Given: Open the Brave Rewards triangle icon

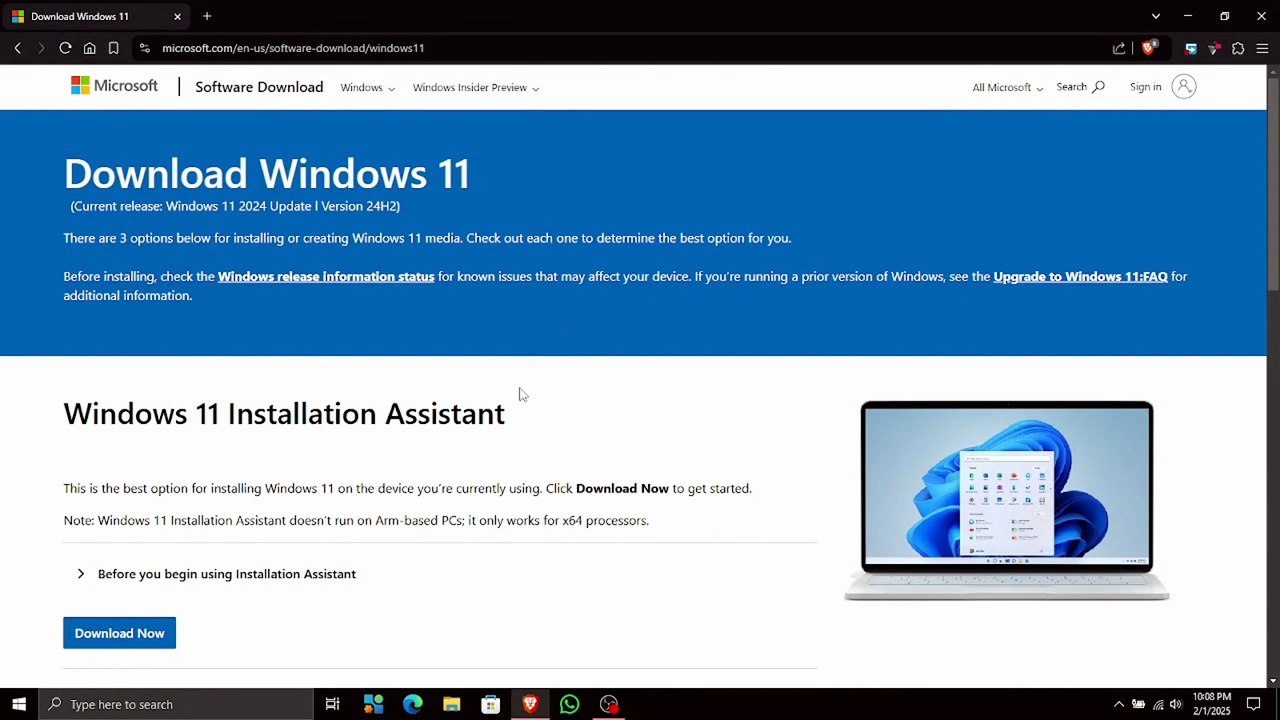Looking at the screenshot, I should point(1214,48).
